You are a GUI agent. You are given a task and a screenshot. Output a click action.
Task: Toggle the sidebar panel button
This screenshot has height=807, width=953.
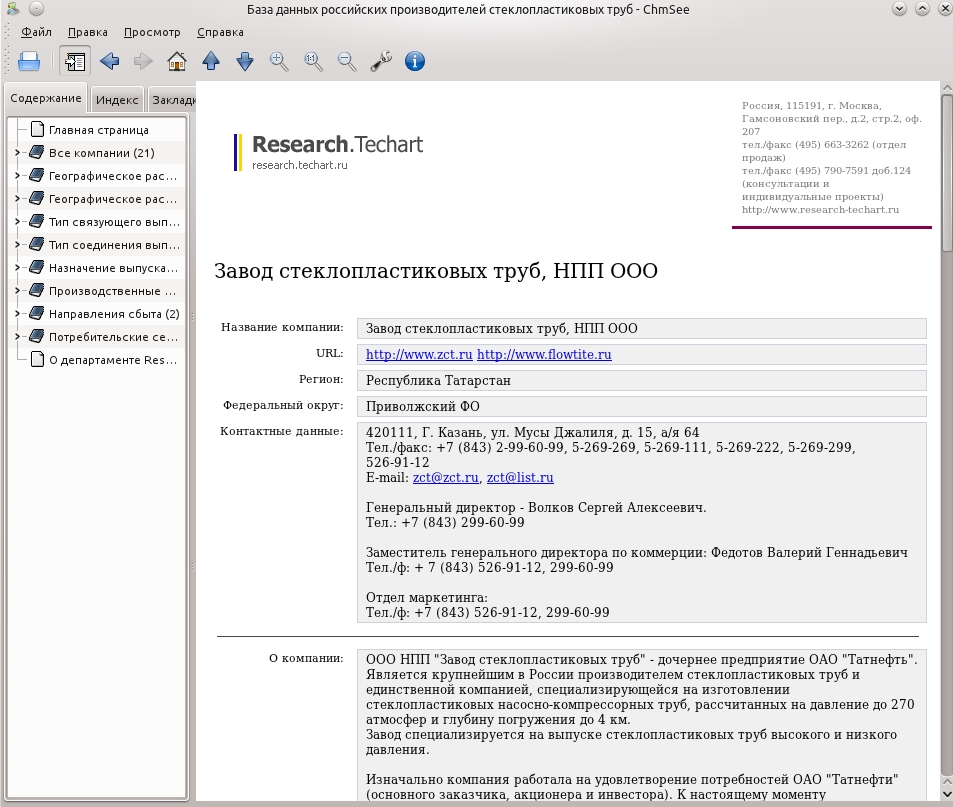(x=75, y=61)
